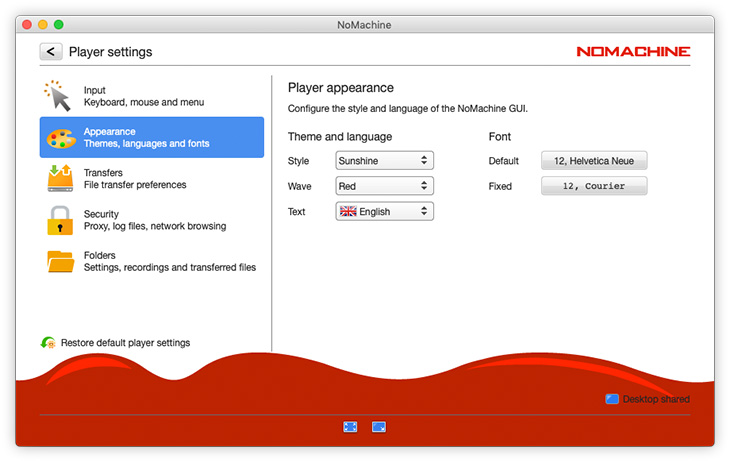Screen dimensions: 730x461
Task: Change Default font 12, Helvetica Neue
Action: click(594, 160)
